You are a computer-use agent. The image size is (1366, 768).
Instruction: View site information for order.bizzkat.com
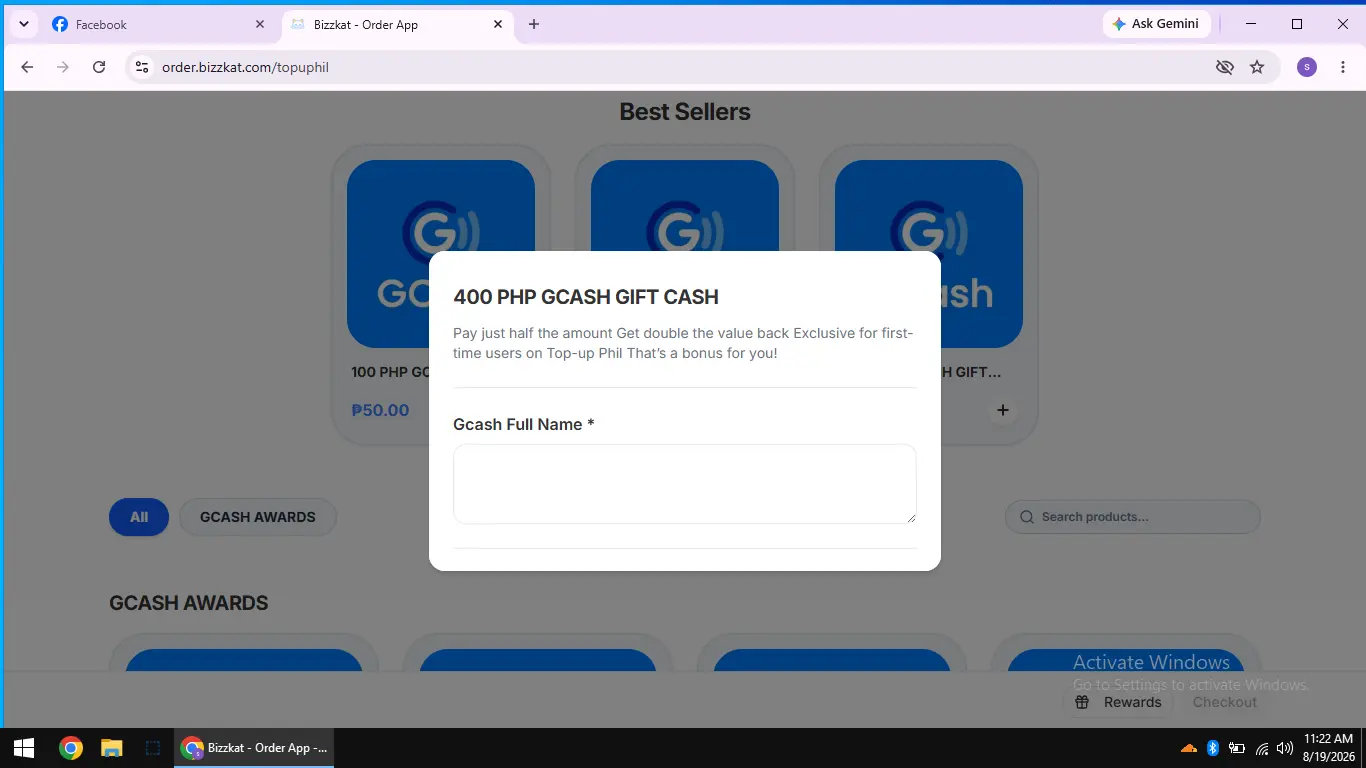coord(142,67)
